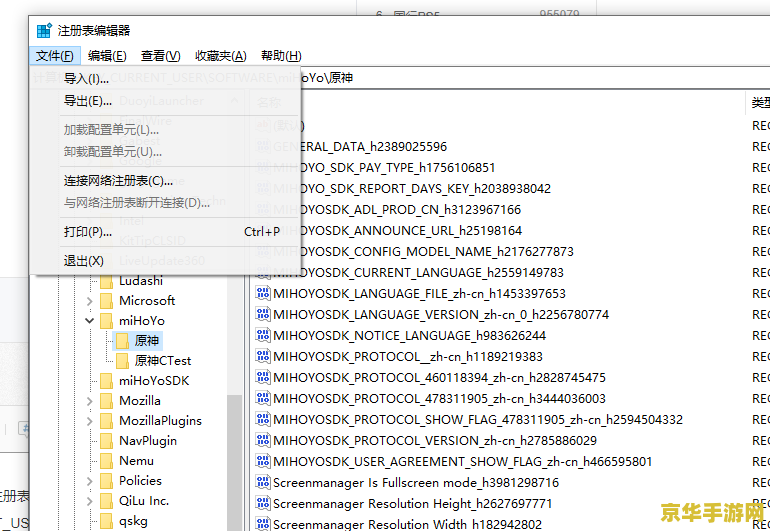This screenshot has height=531, width=770.
Task: Select tree item labeled NavPlugin
Action: (x=148, y=441)
